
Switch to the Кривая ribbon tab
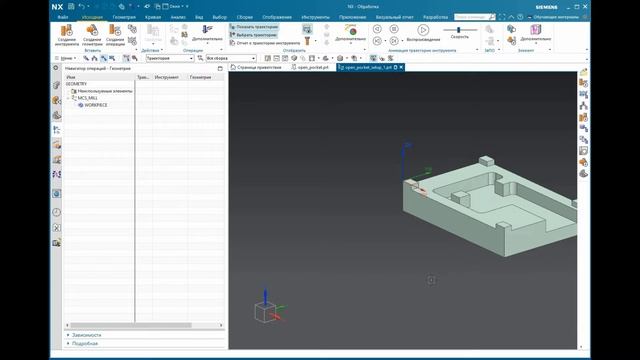point(153,17)
